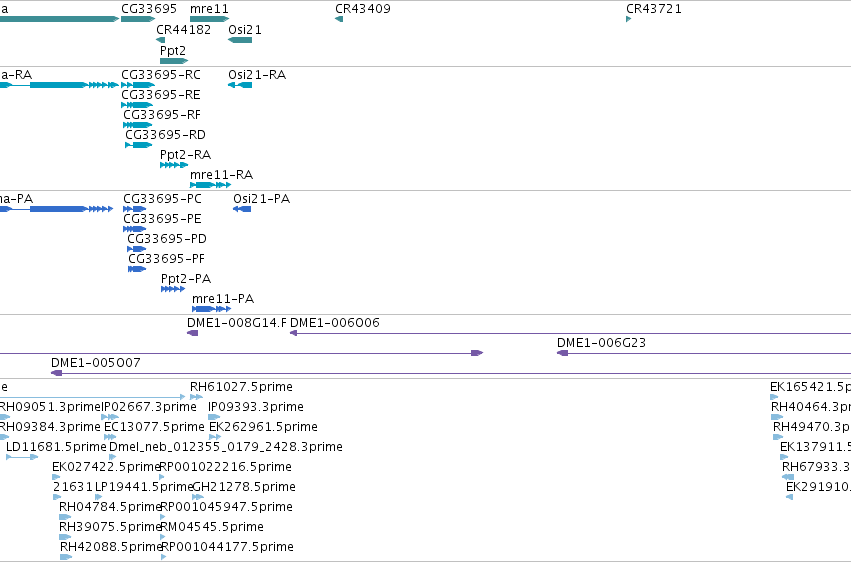The image size is (851, 562).
Task: Select the CR43721 gene label
Action: point(653,9)
